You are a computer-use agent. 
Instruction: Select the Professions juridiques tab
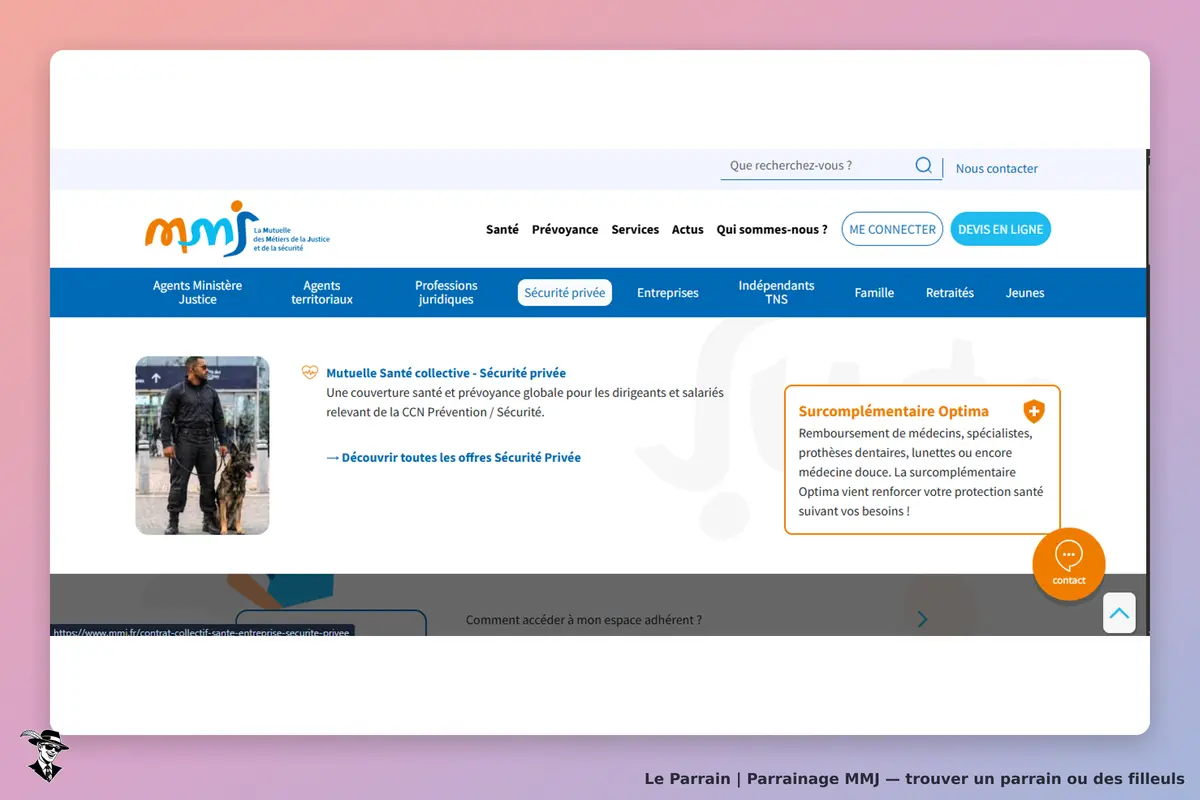click(446, 292)
